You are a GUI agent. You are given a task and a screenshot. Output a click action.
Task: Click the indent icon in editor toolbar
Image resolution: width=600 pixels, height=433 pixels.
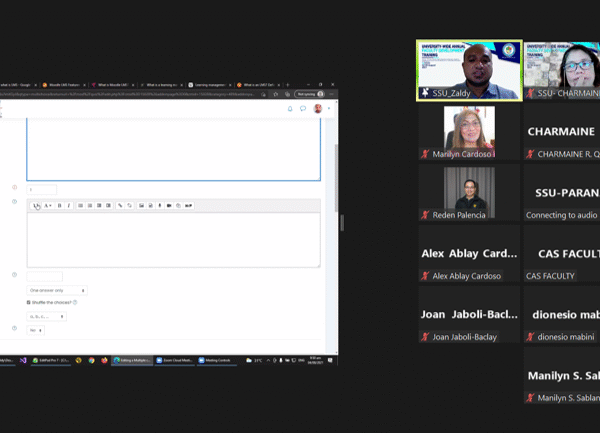point(108,206)
